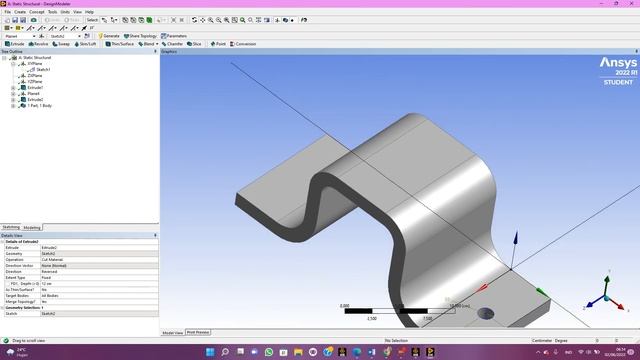Click the image capture camera icon

point(33,20)
